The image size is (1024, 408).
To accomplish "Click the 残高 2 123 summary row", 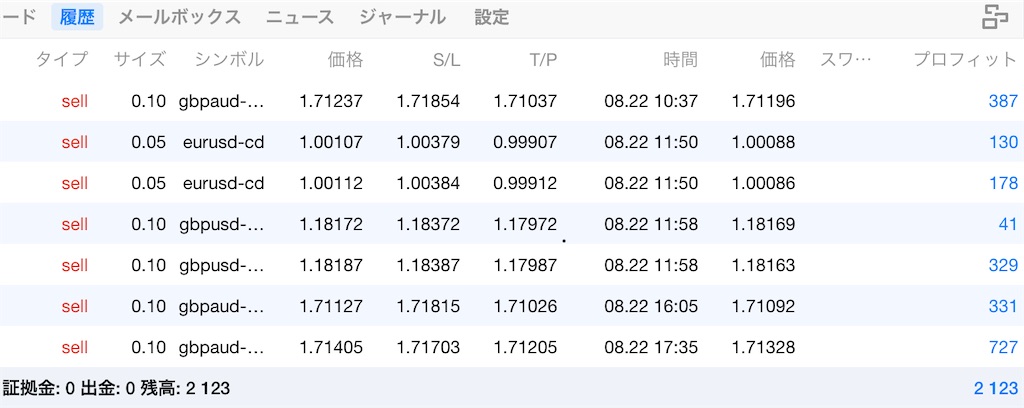I will pos(512,388).
